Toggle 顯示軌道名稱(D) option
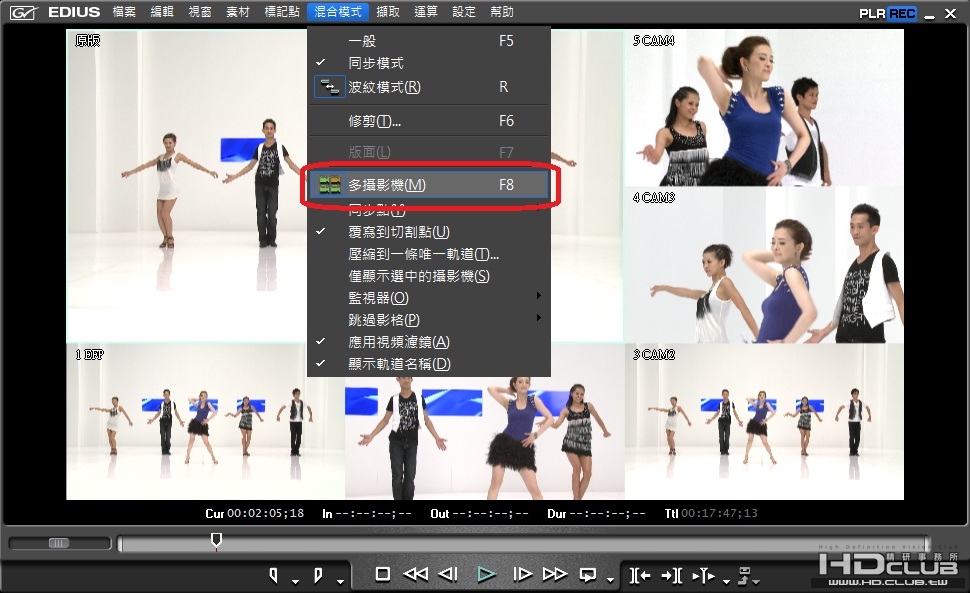Screen dimensions: 970x593 coord(429,364)
